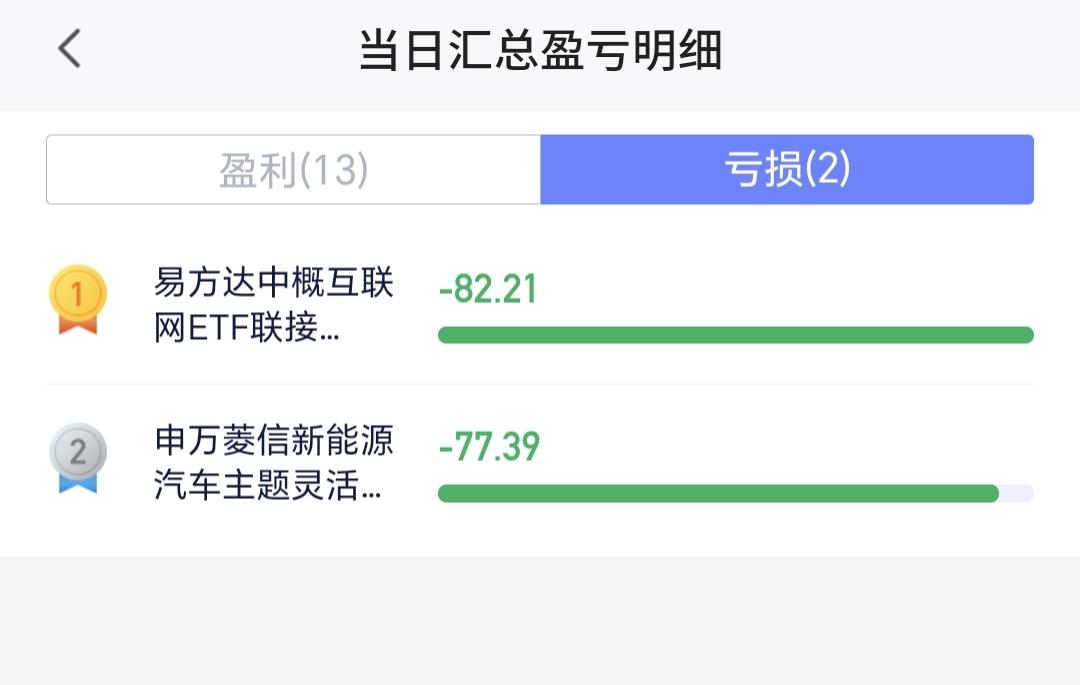Tap the silver rank 2 medal

pos(78,458)
